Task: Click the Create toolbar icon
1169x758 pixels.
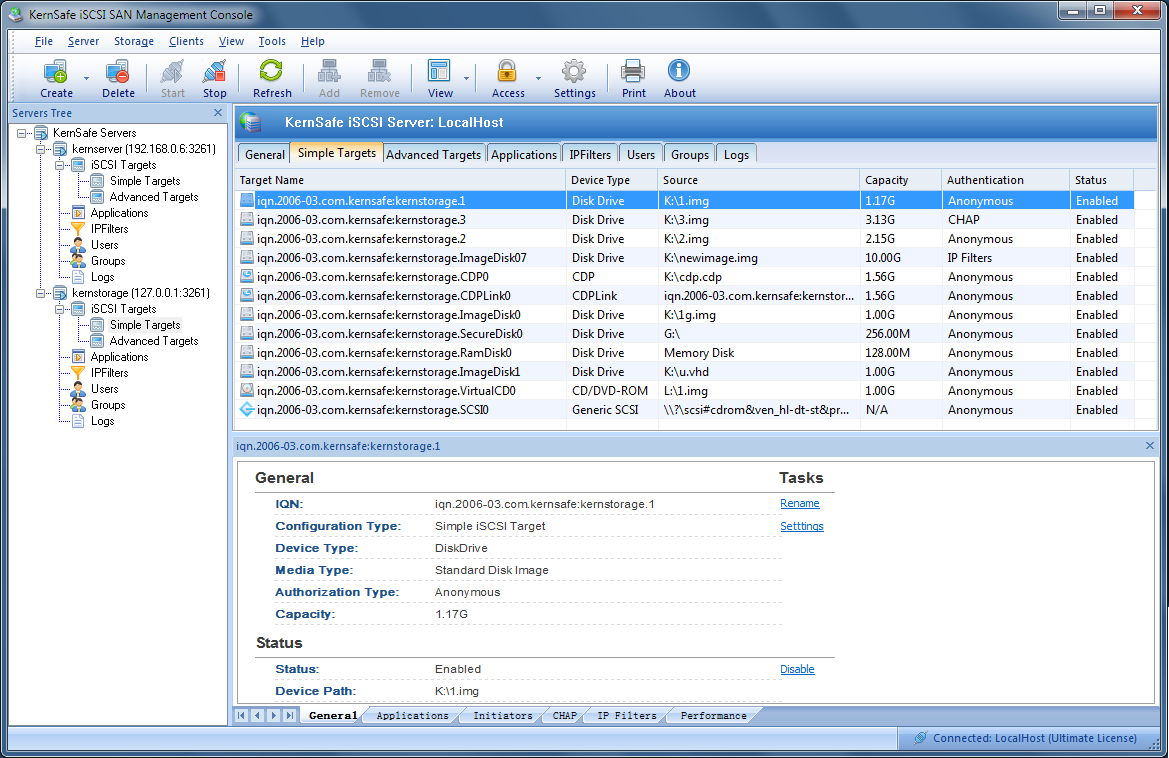Action: point(56,72)
